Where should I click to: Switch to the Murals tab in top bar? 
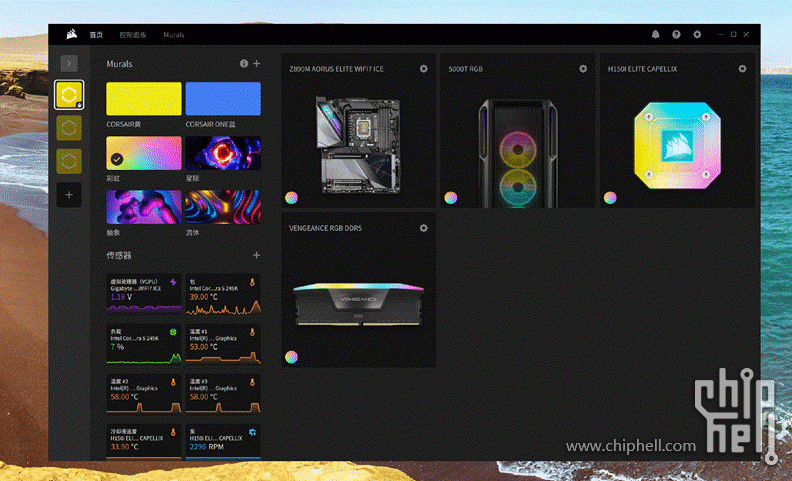tap(174, 35)
